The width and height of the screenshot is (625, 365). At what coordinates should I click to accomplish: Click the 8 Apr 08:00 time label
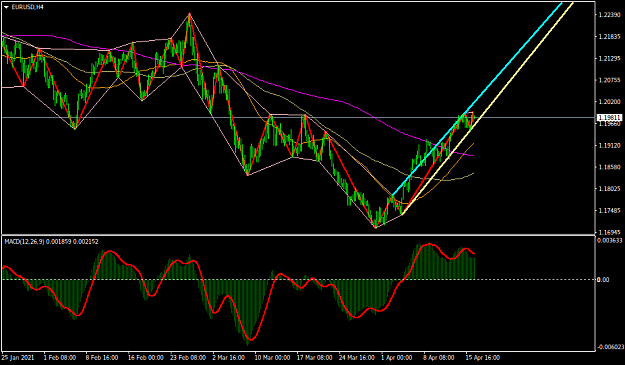[x=439, y=357]
